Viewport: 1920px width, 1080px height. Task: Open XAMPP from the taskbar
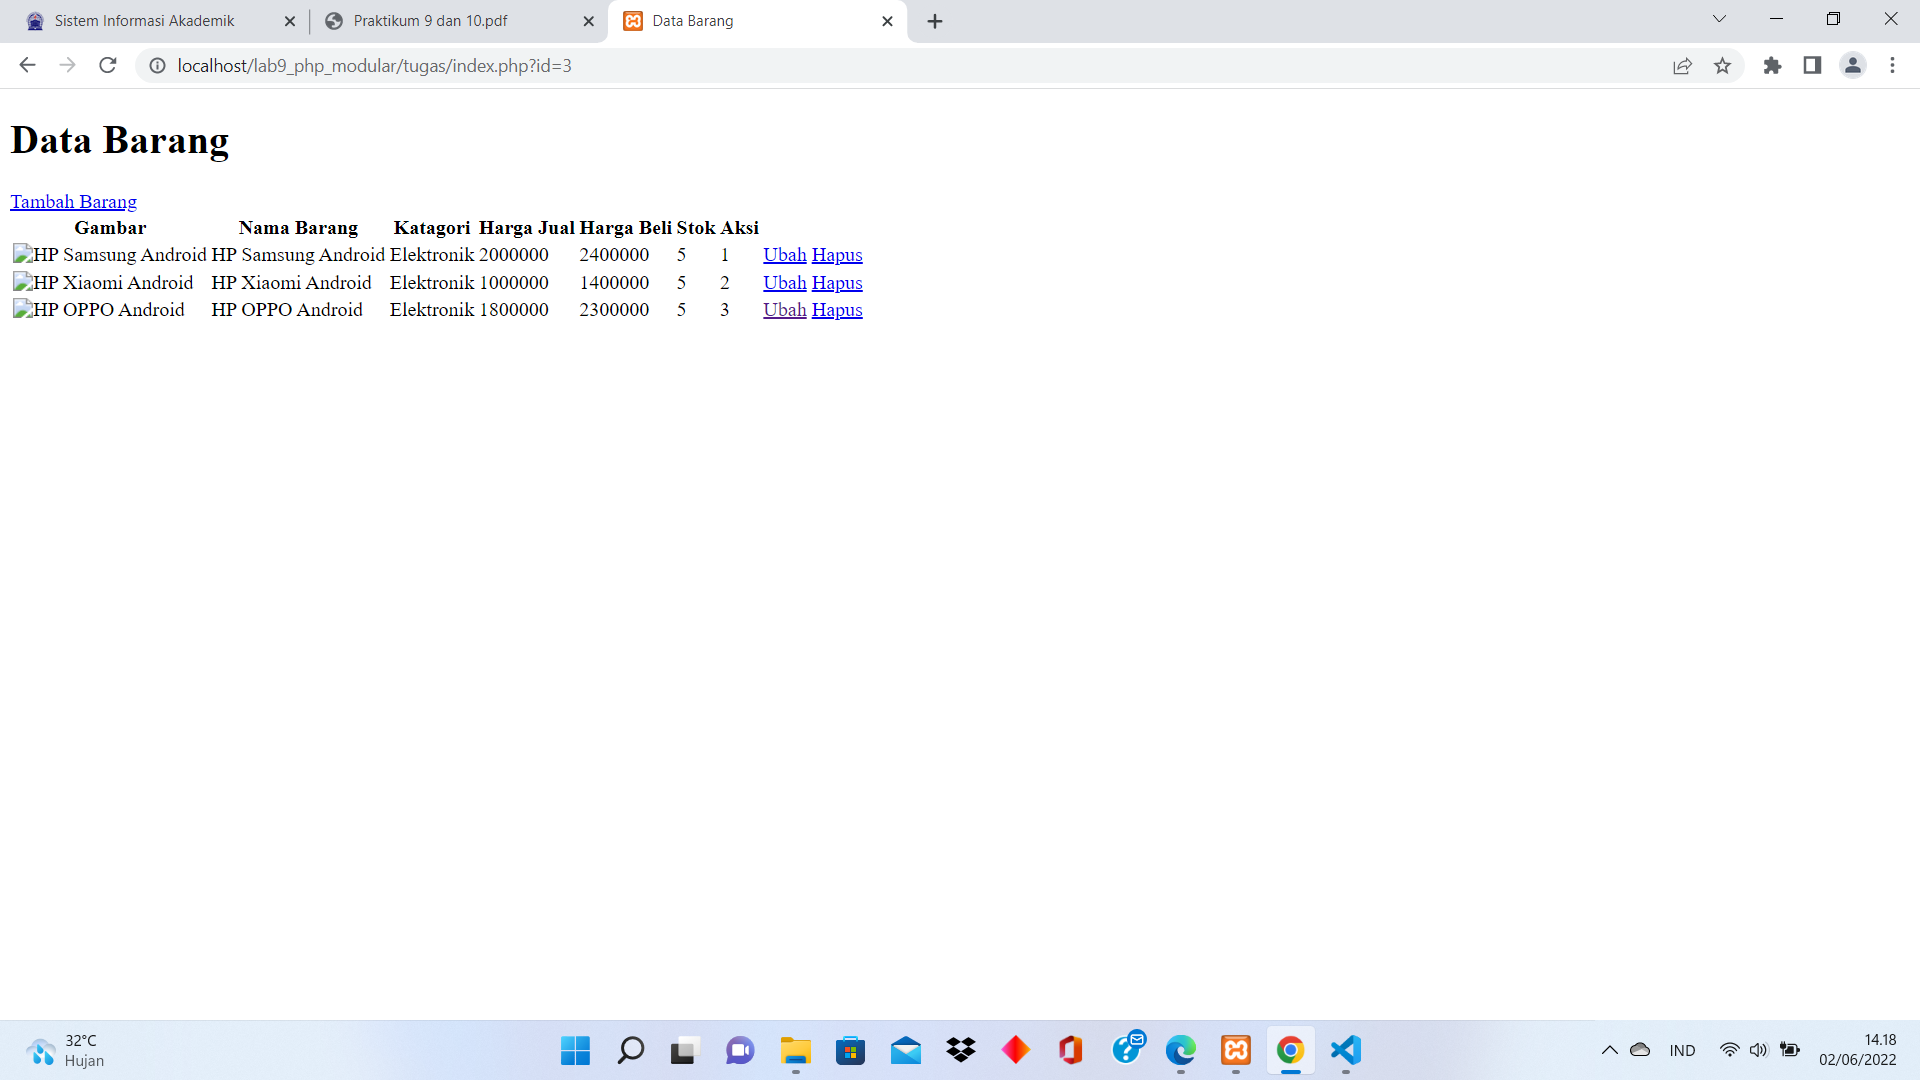[1236, 1050]
